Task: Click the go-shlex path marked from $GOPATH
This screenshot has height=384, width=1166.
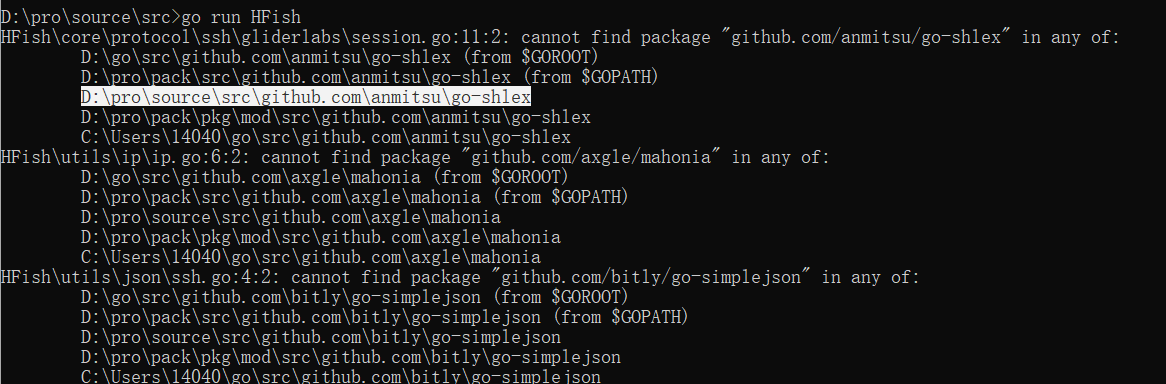Action: point(370,77)
